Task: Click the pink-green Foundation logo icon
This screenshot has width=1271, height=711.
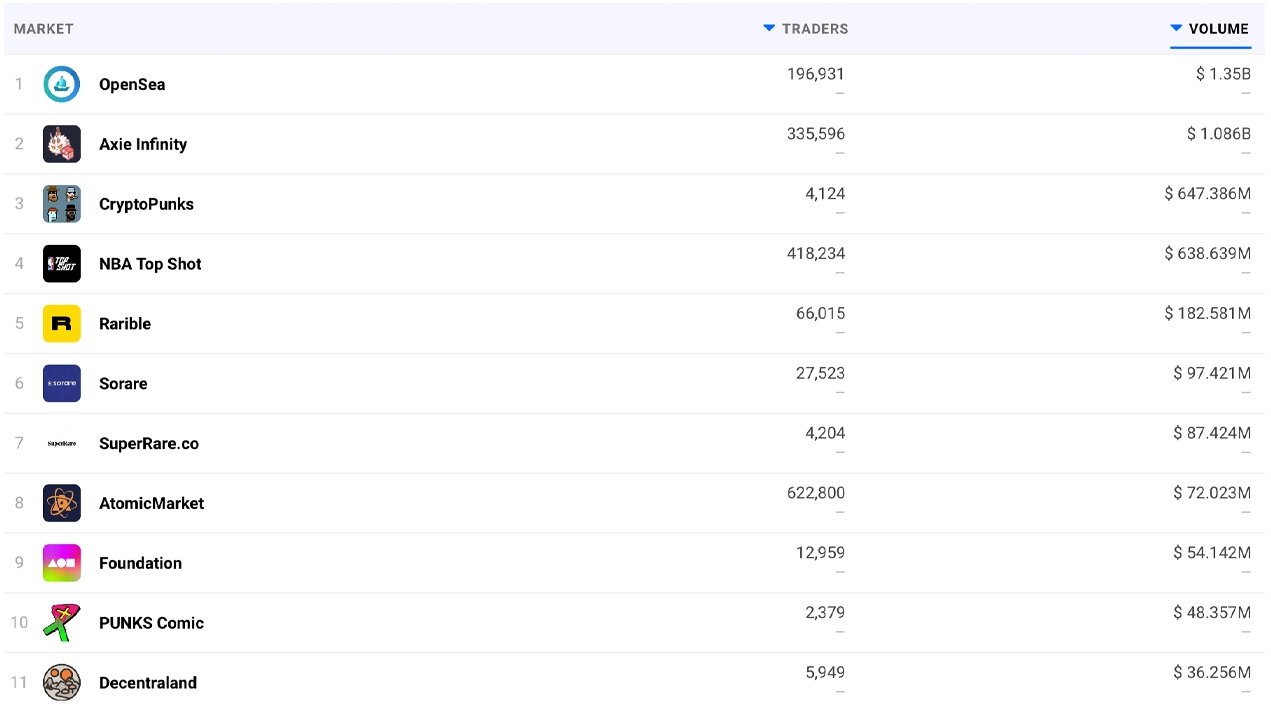Action: click(62, 563)
